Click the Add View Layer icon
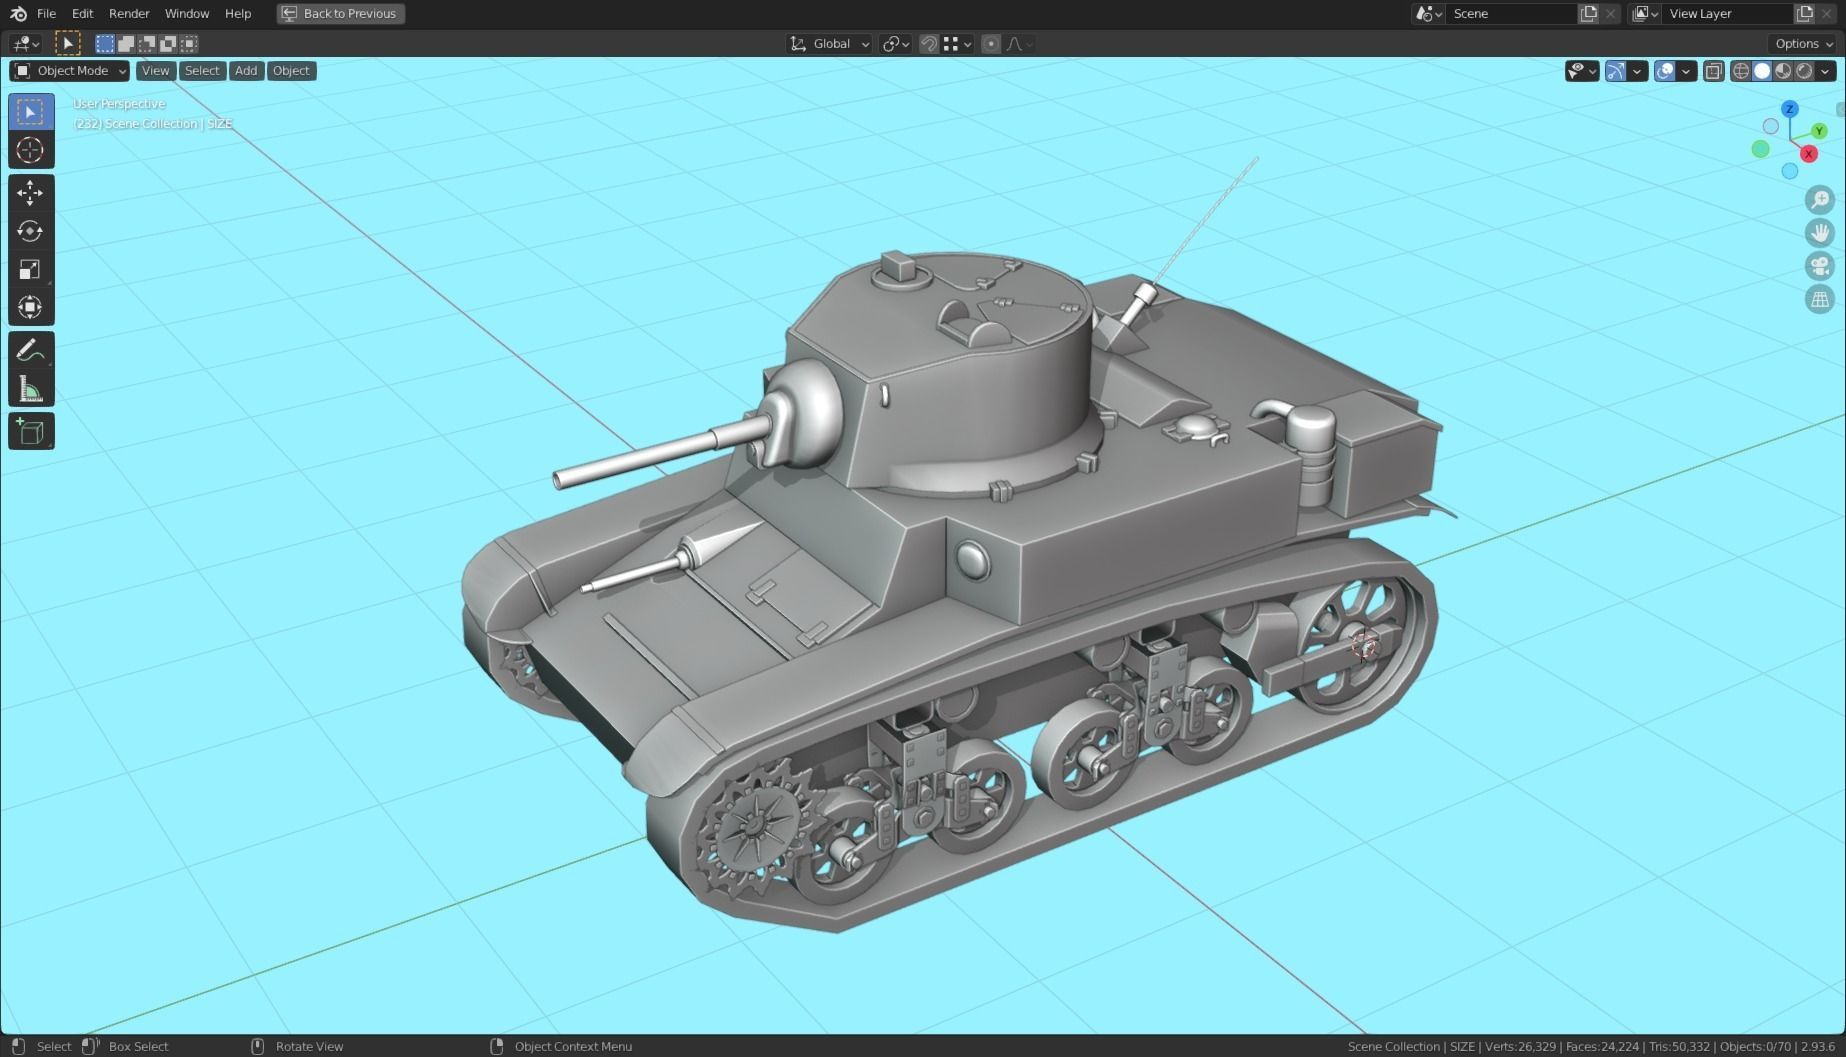The image size is (1846, 1057). click(x=1805, y=14)
